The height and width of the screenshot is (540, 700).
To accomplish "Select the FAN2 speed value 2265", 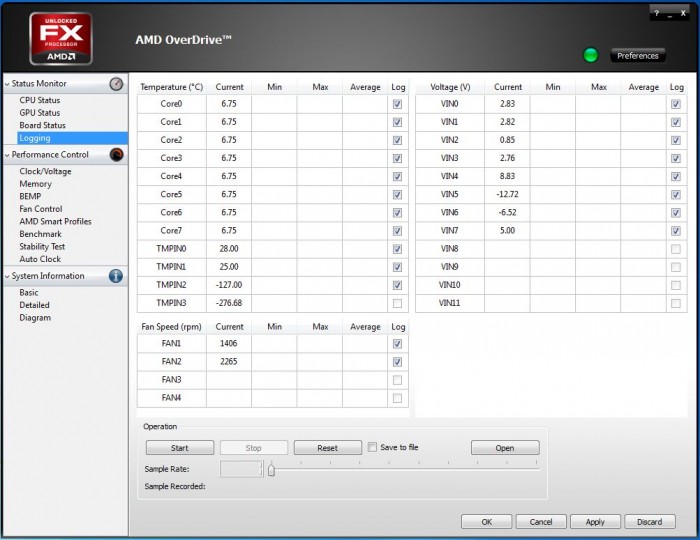I will click(229, 361).
